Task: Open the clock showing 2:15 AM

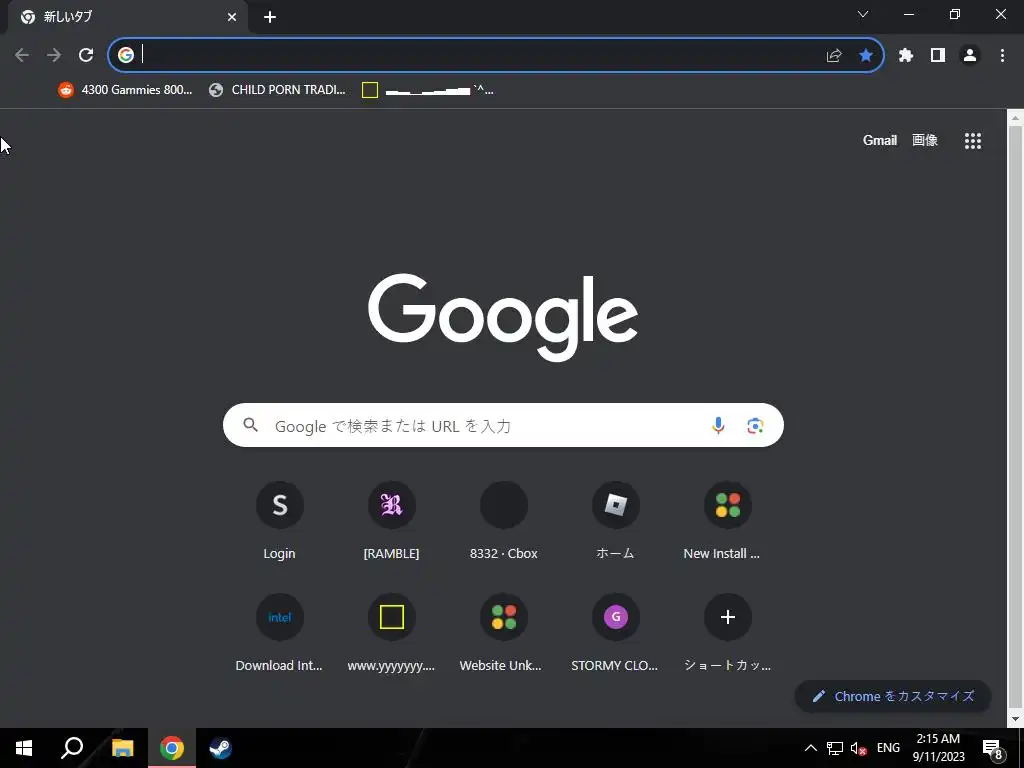Action: tap(938, 748)
